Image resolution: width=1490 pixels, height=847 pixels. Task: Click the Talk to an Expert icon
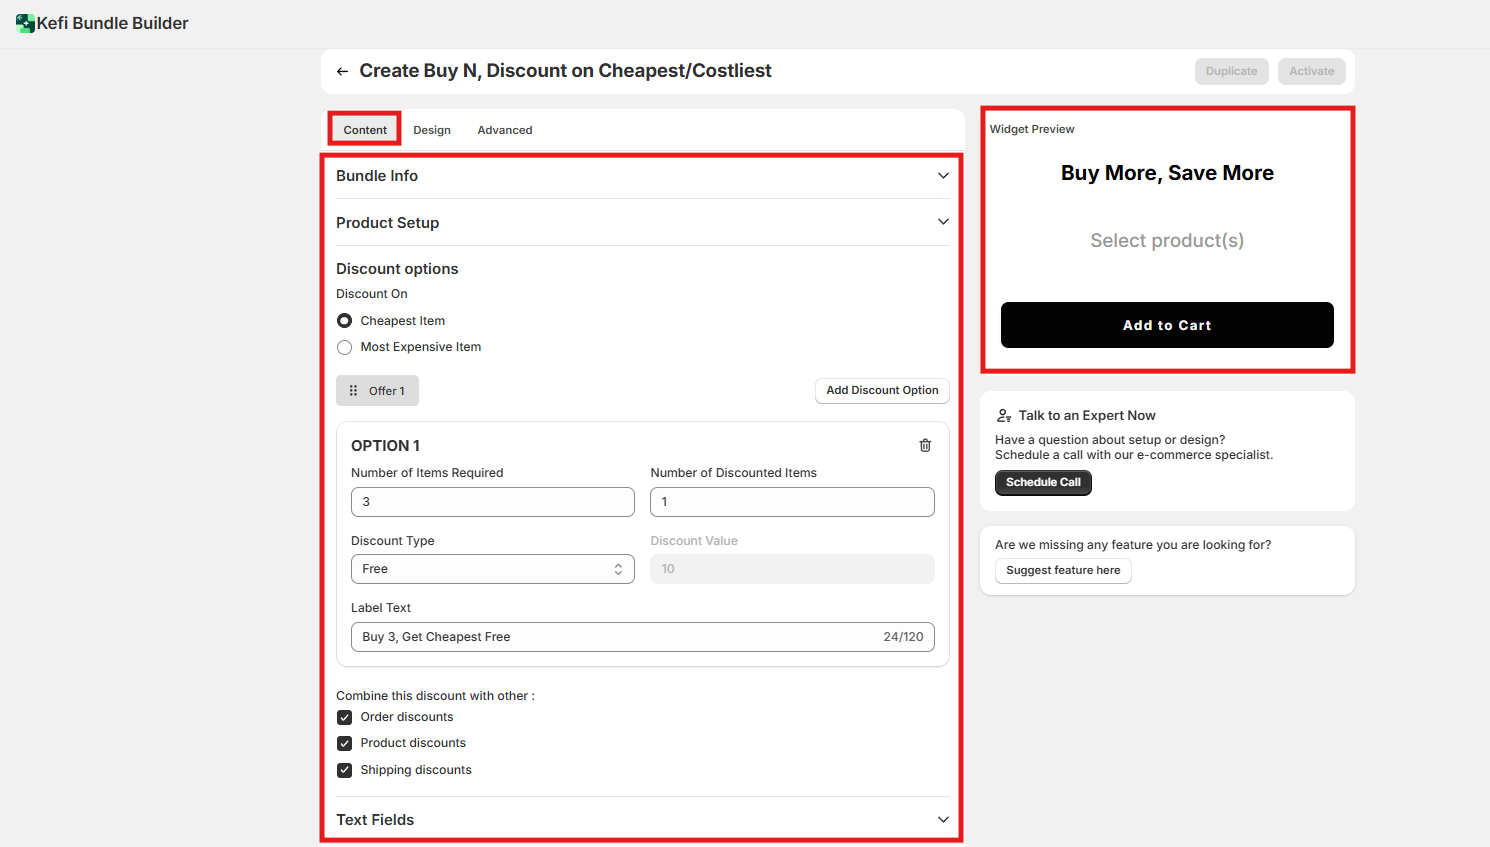(1004, 416)
